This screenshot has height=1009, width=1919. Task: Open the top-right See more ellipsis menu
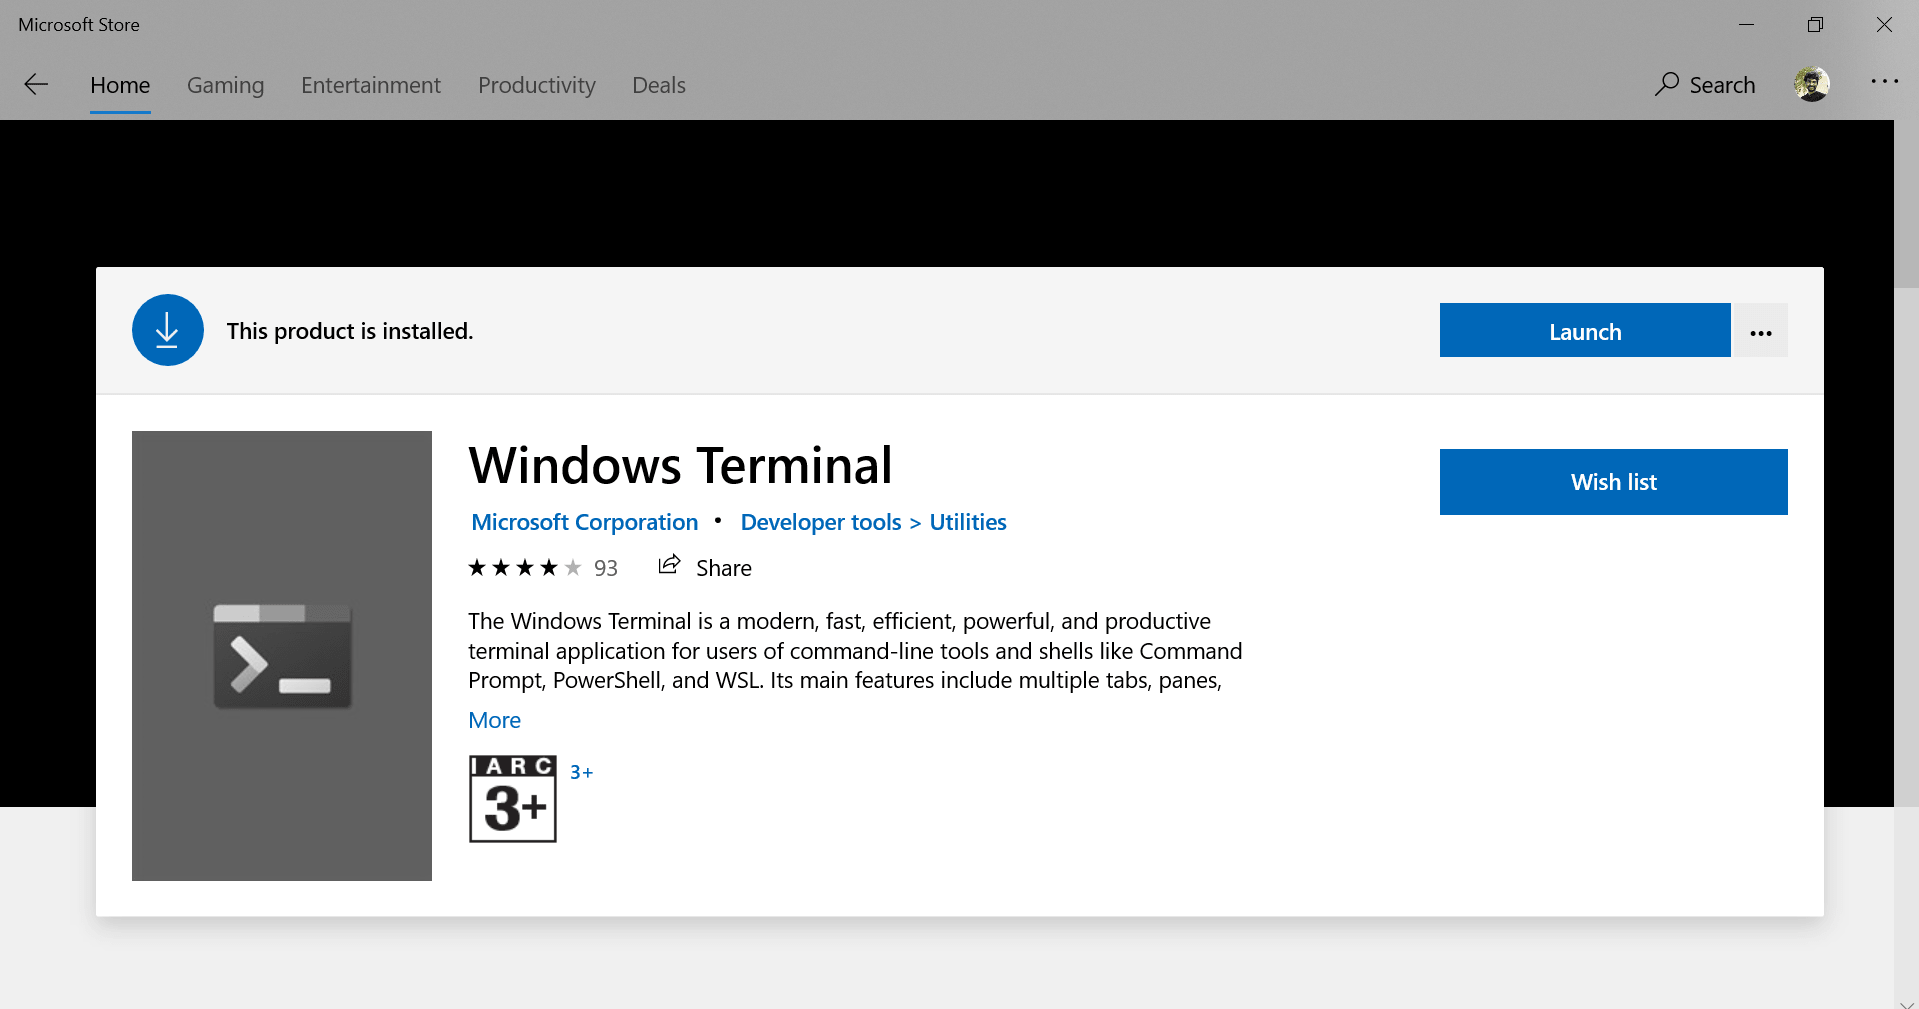coord(1885,82)
